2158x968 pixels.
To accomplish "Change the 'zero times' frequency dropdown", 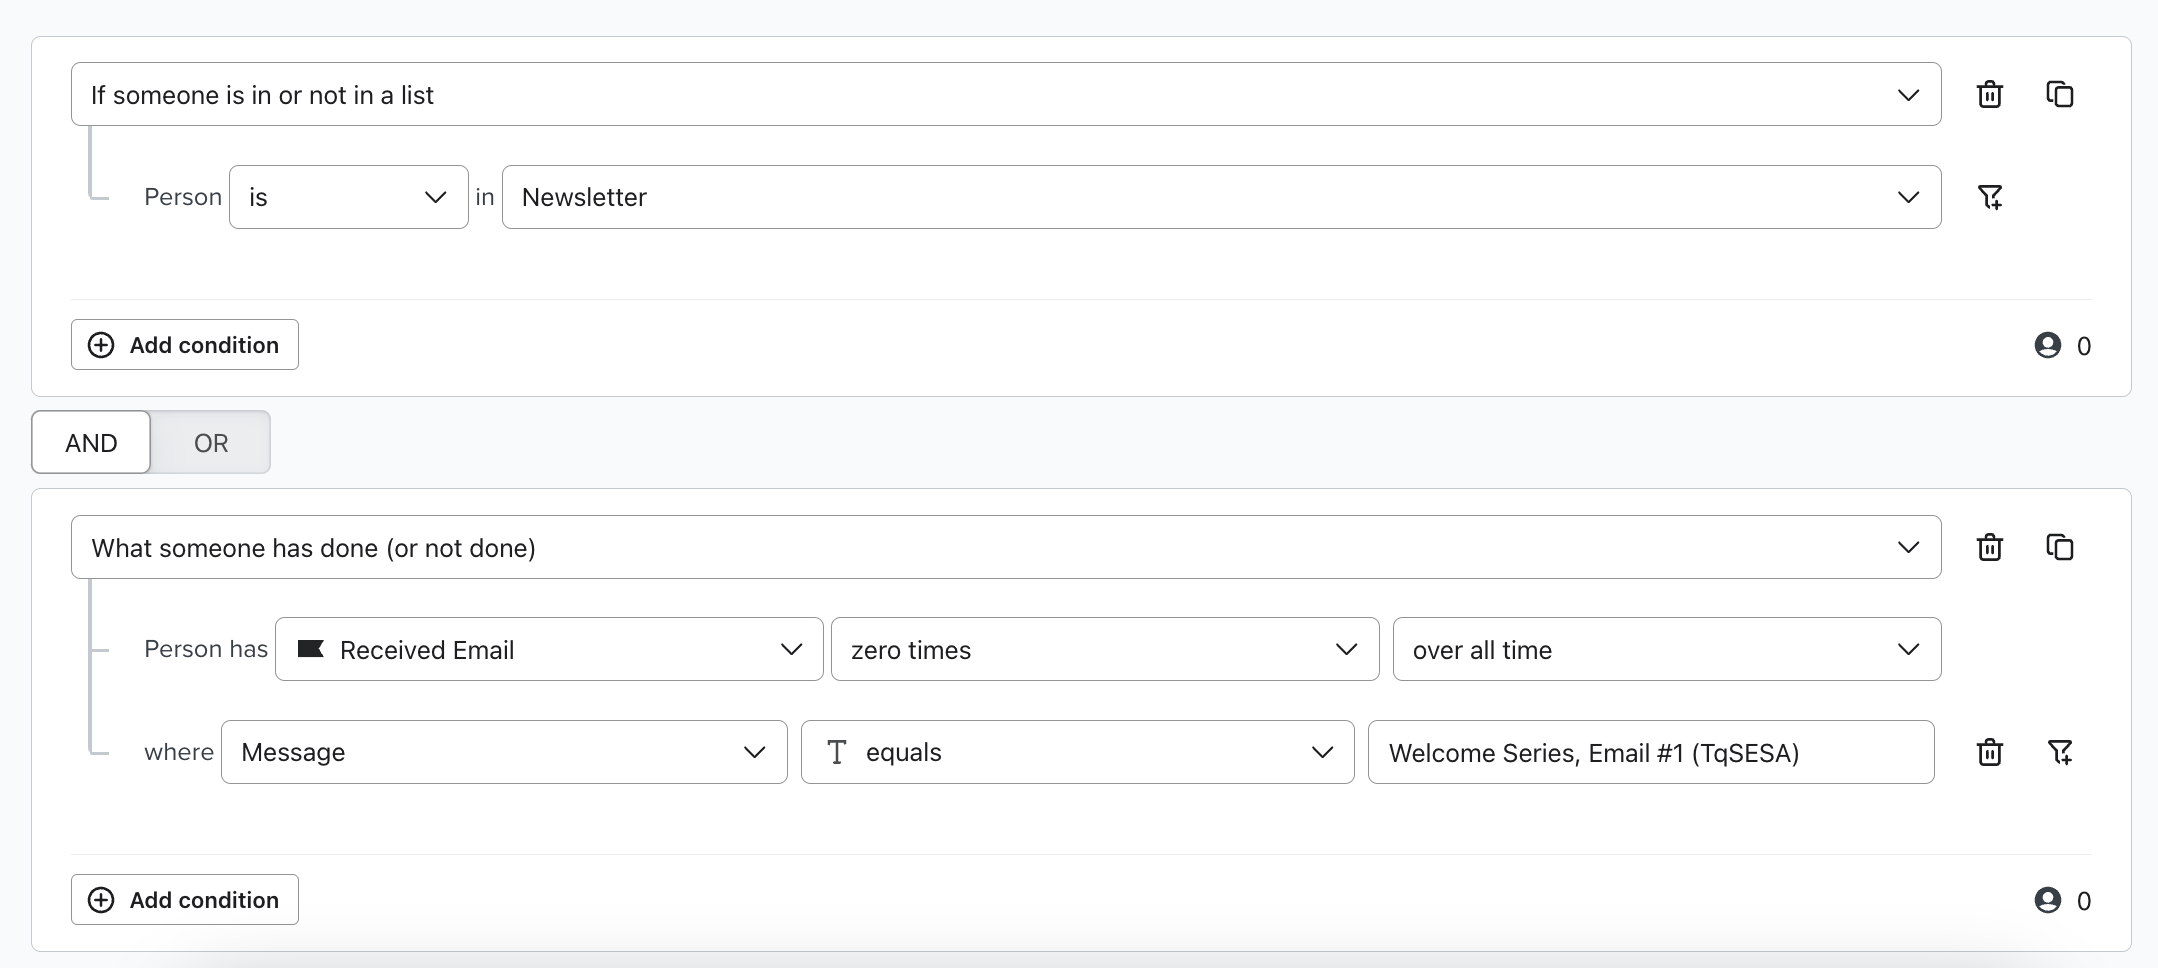I will [x=1104, y=650].
